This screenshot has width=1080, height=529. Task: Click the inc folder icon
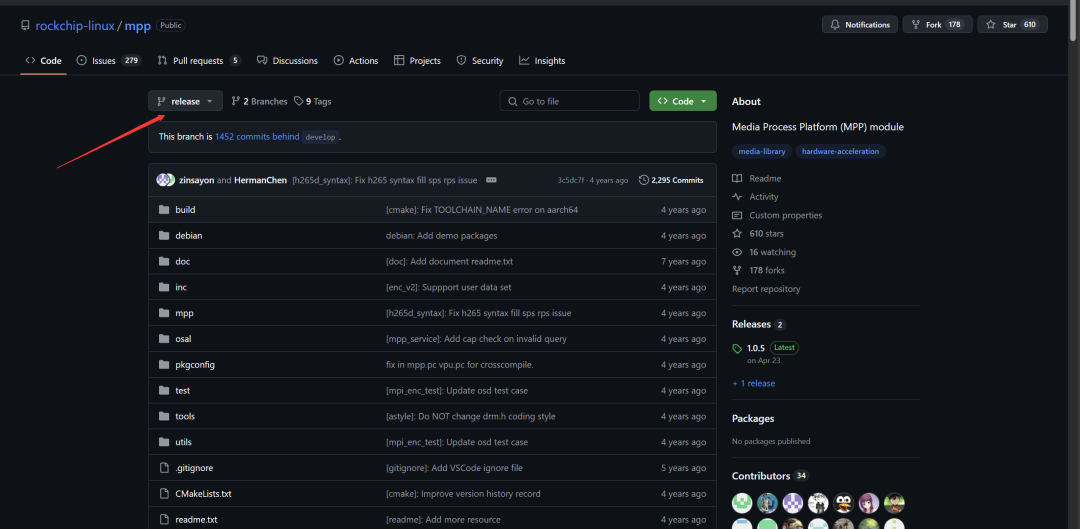click(164, 287)
